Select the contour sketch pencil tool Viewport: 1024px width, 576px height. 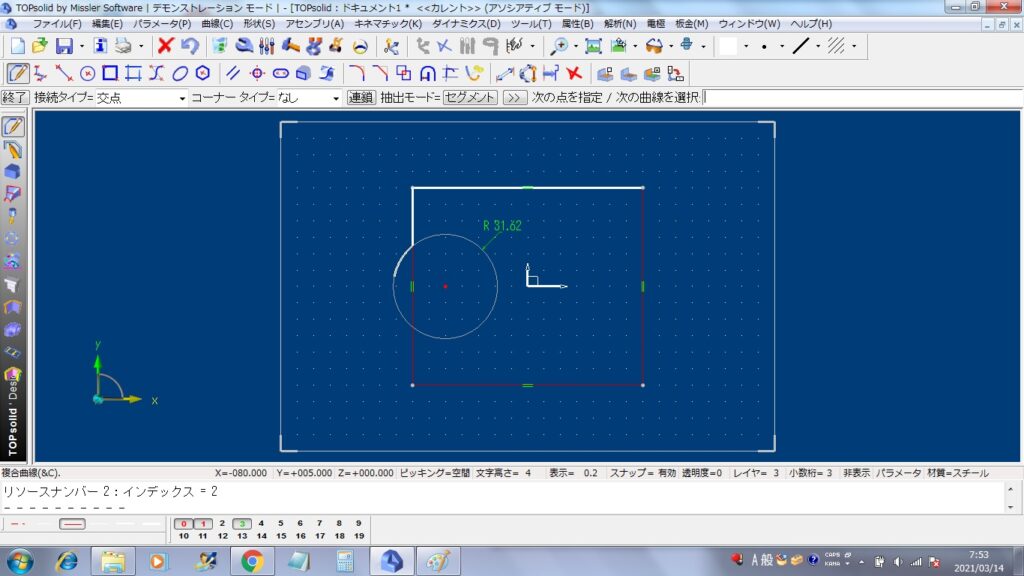[x=18, y=73]
